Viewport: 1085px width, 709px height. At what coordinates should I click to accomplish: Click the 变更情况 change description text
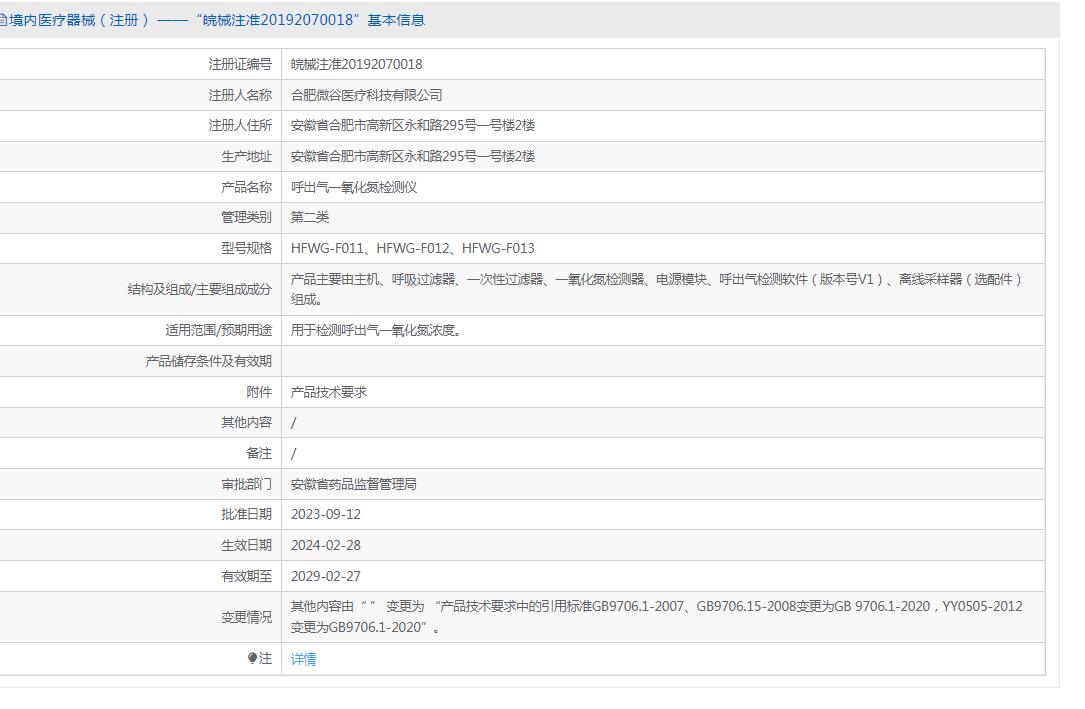click(x=656, y=617)
